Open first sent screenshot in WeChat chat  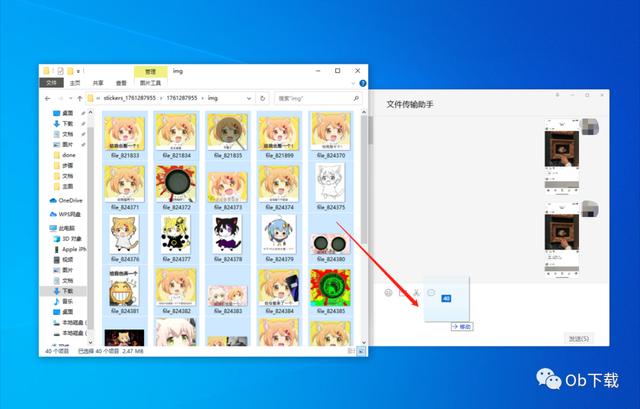coord(562,157)
